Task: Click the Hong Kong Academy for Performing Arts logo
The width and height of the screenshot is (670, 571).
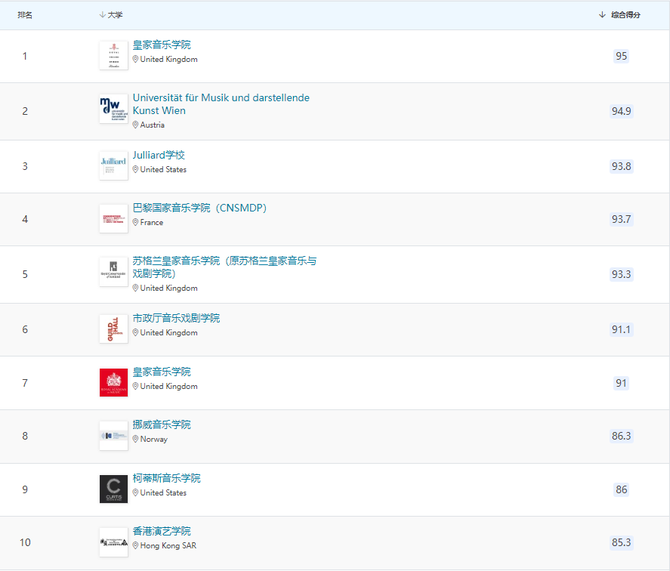Action: pyautogui.click(x=114, y=542)
